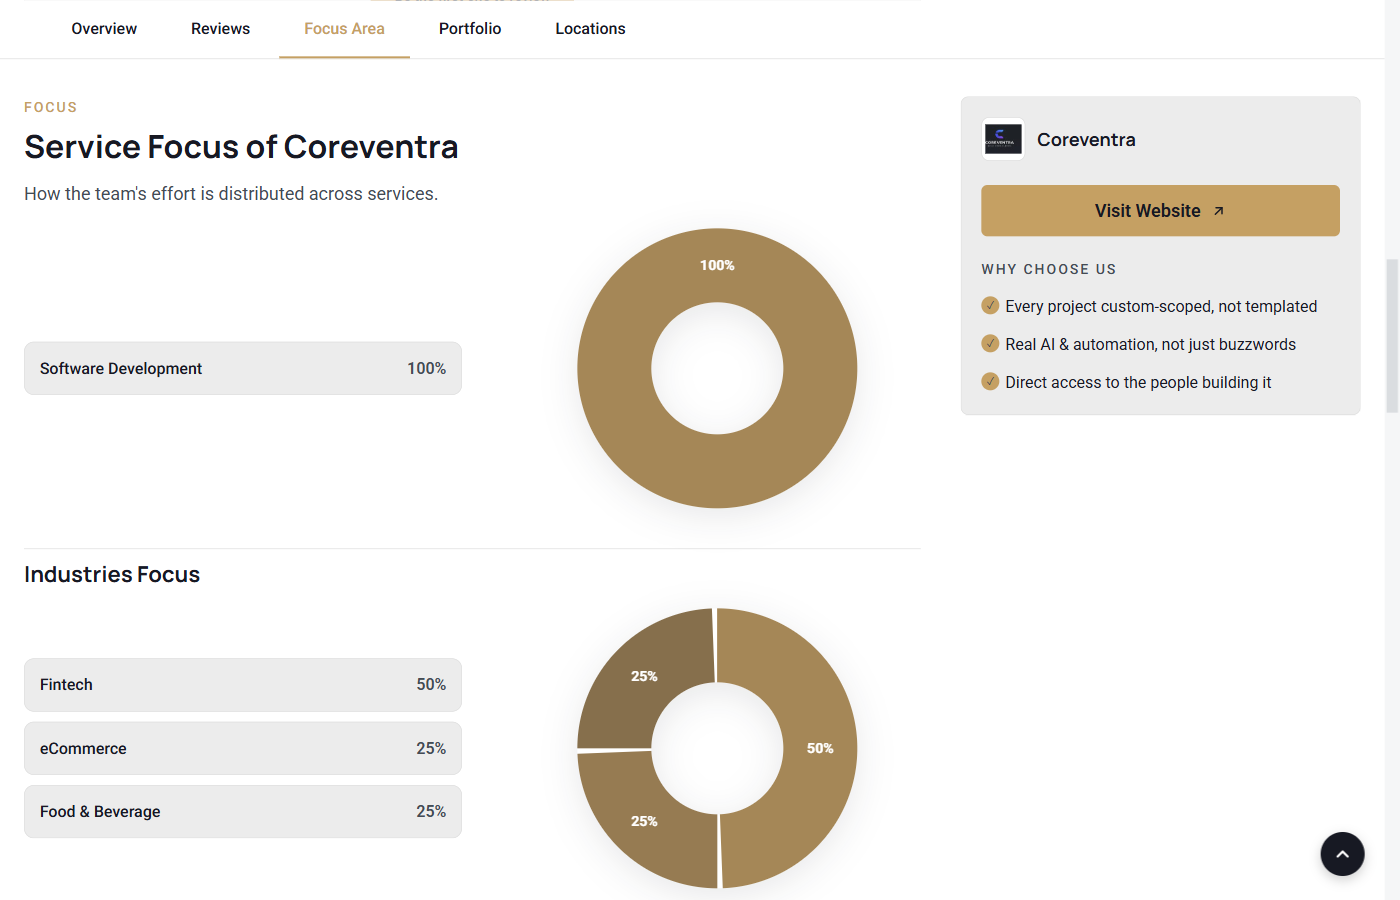Click the 'WHY CHOOSE US' label
This screenshot has height=900, width=1400.
1049,269
